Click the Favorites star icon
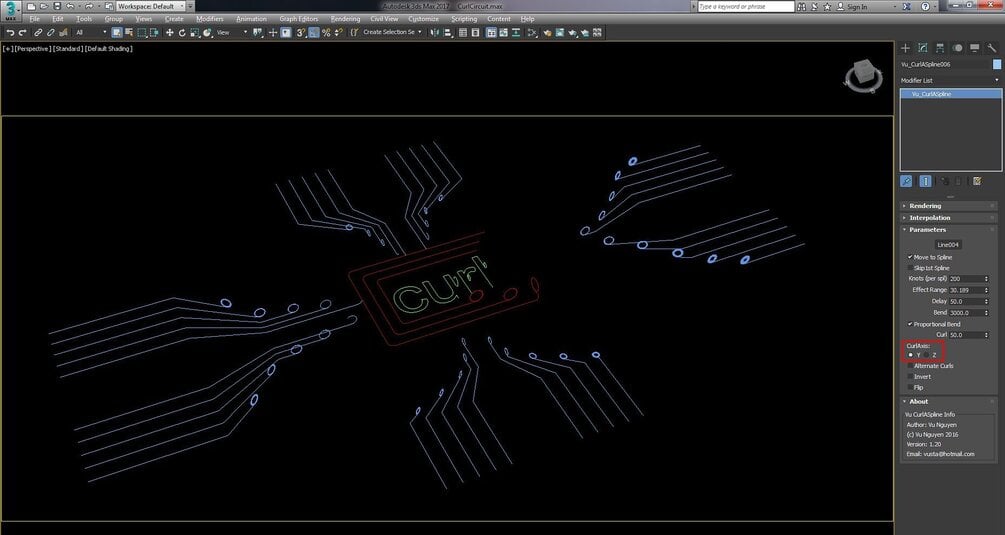Image resolution: width=1005 pixels, height=535 pixels. 827,6
